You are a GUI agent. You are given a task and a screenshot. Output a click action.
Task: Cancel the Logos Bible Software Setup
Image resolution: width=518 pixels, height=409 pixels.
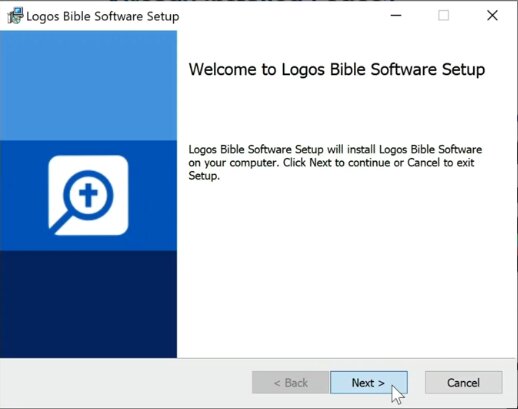[x=463, y=383]
